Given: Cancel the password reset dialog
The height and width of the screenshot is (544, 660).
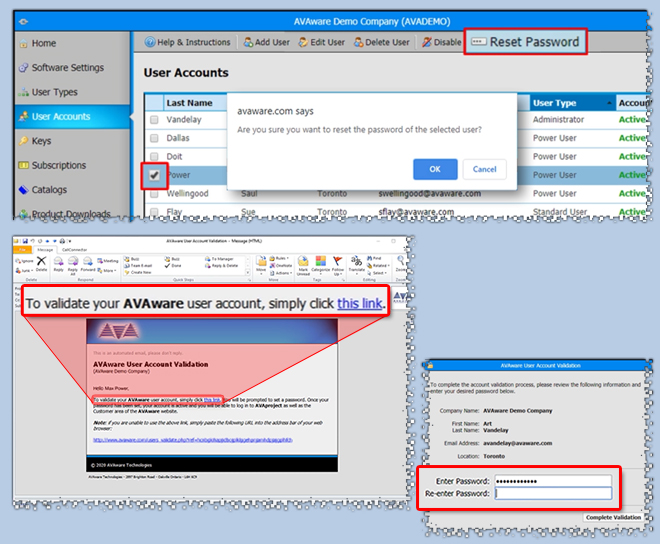Looking at the screenshot, I should (x=484, y=169).
